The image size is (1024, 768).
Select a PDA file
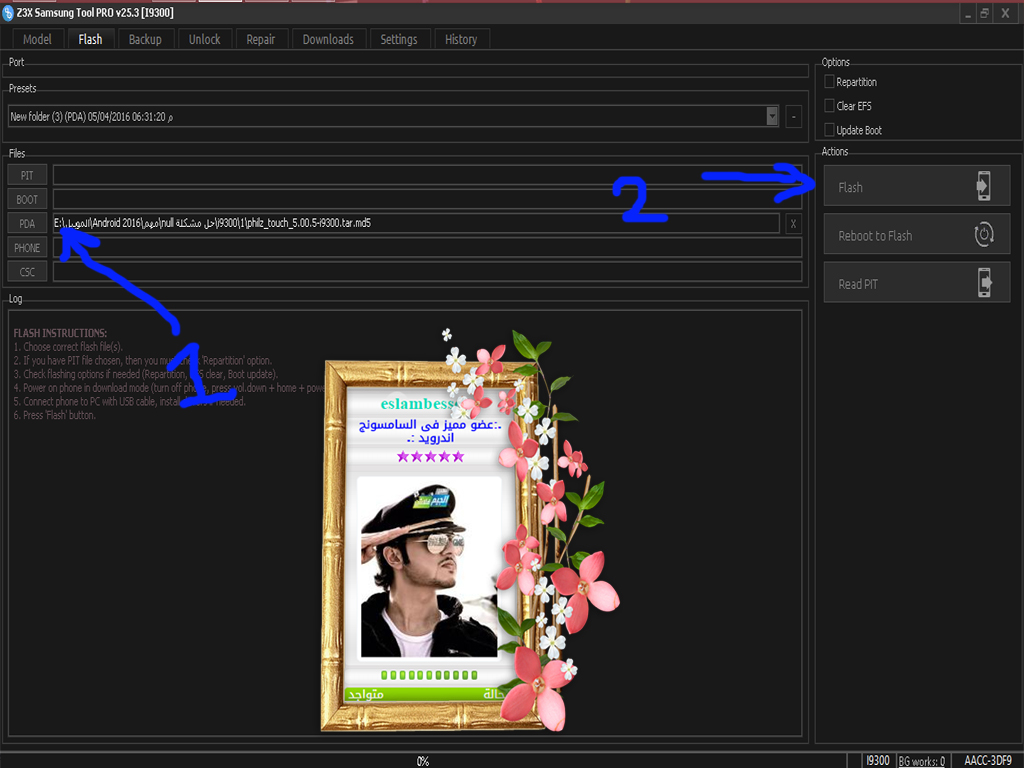[27, 223]
